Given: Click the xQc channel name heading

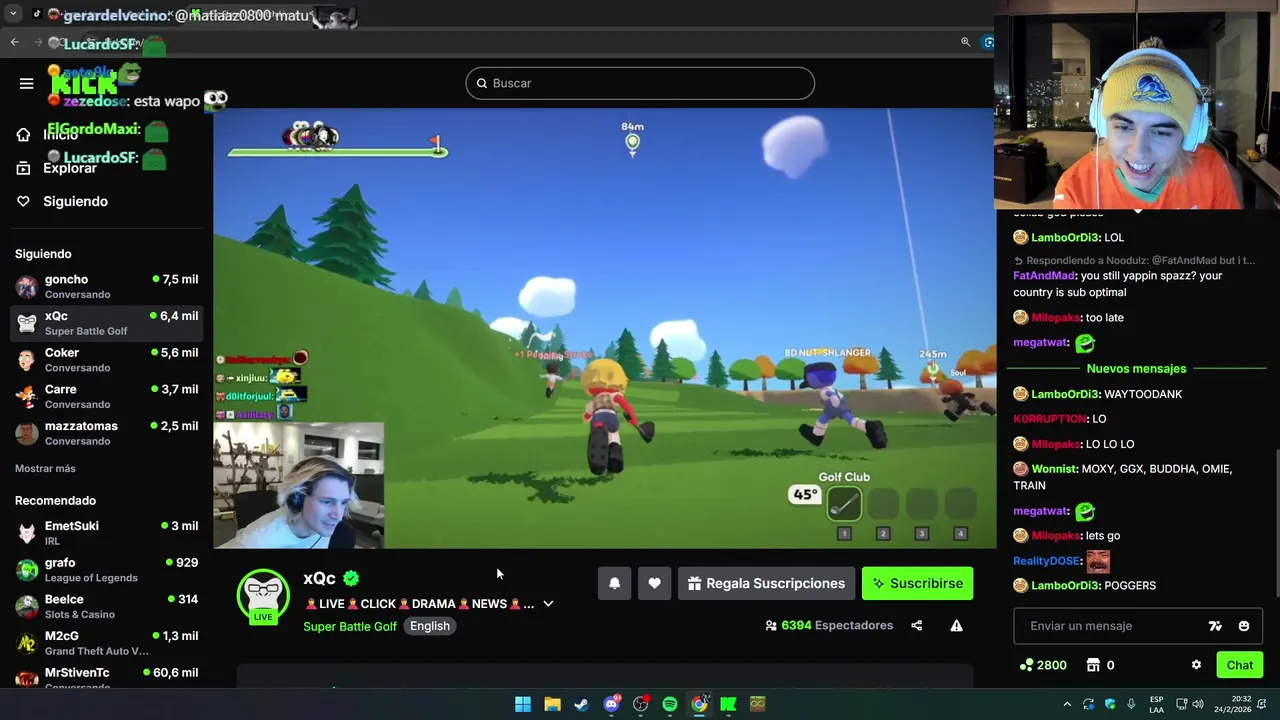Looking at the screenshot, I should pos(319,578).
